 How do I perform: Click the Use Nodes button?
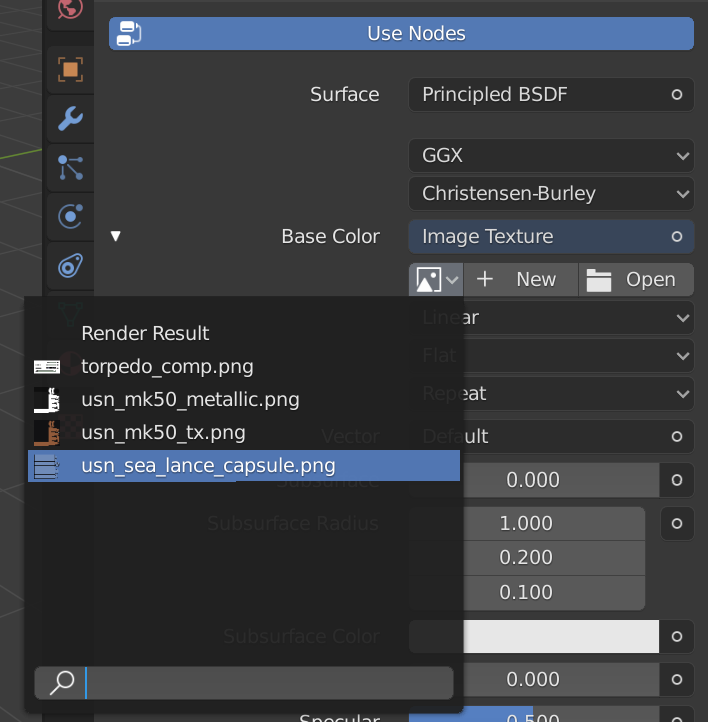401,34
